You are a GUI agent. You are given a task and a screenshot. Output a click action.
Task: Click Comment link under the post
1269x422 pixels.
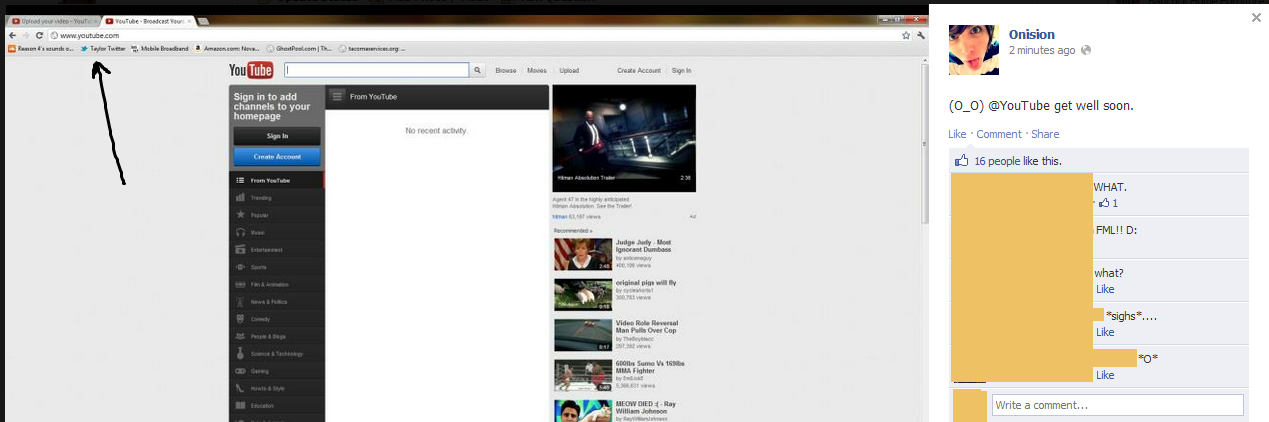(x=999, y=134)
